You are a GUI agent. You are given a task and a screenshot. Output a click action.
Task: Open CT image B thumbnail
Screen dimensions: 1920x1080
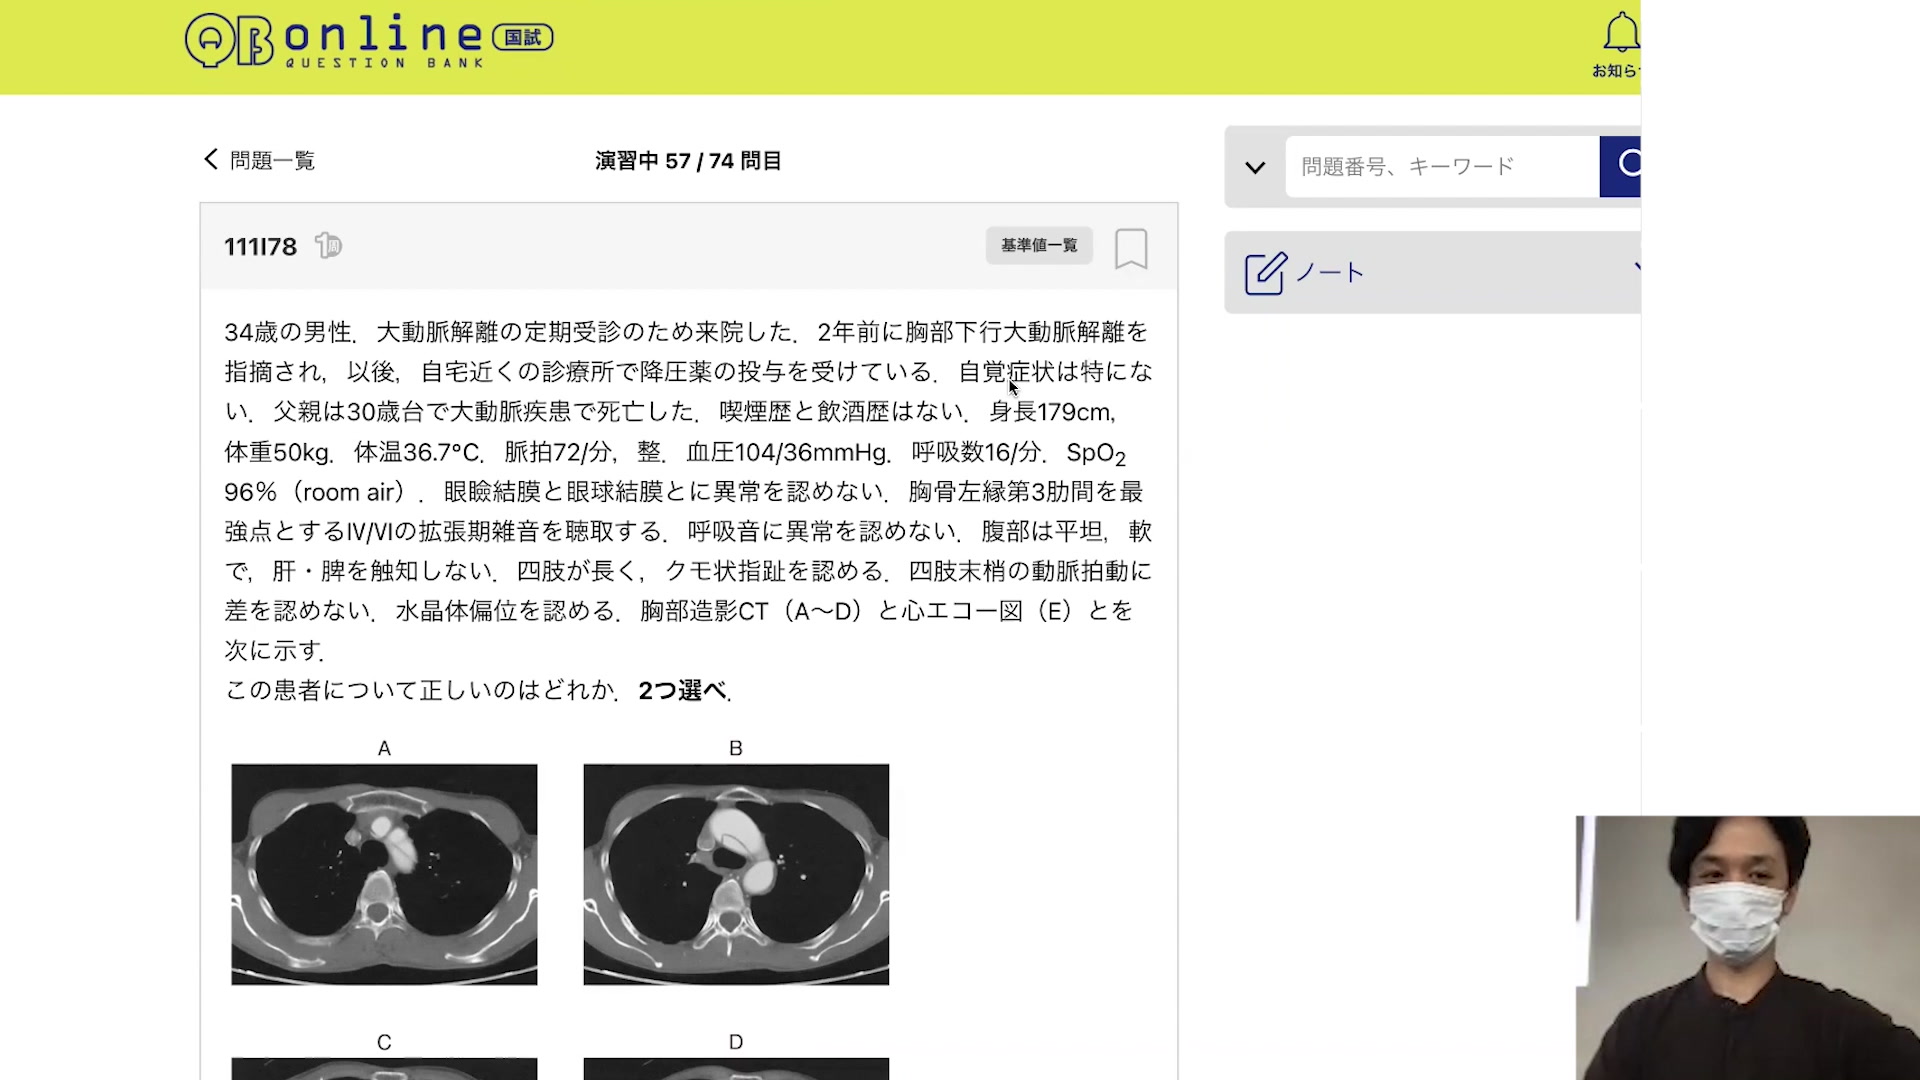(736, 874)
